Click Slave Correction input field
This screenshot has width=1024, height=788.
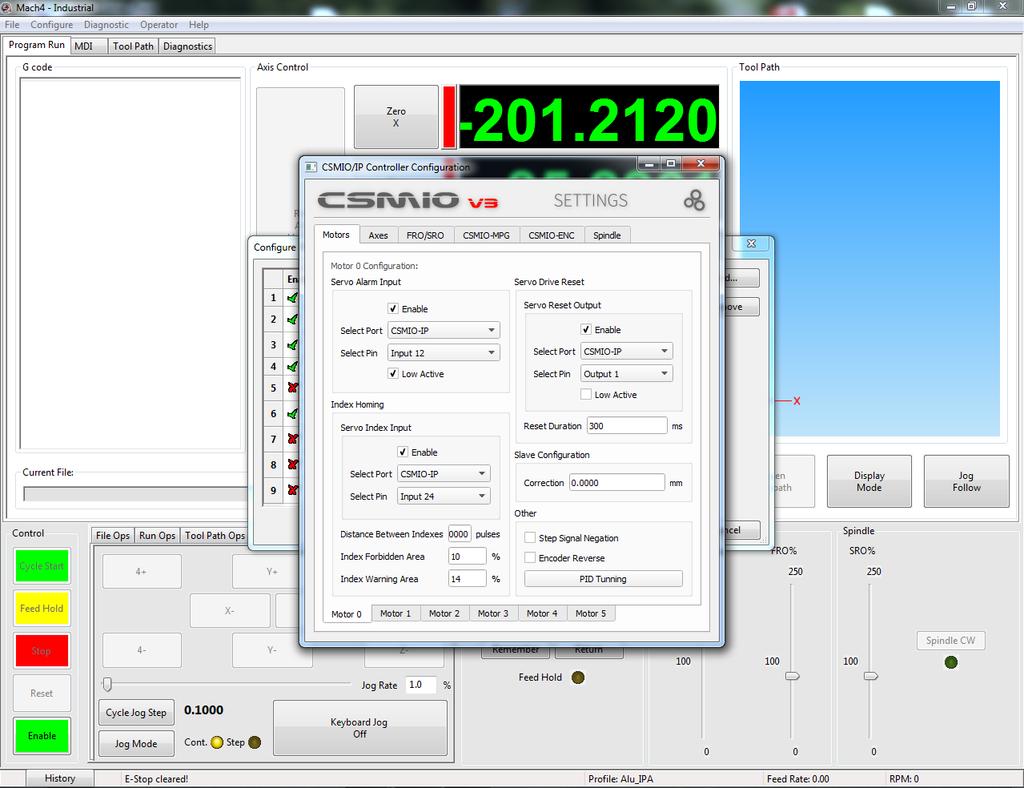pos(617,482)
